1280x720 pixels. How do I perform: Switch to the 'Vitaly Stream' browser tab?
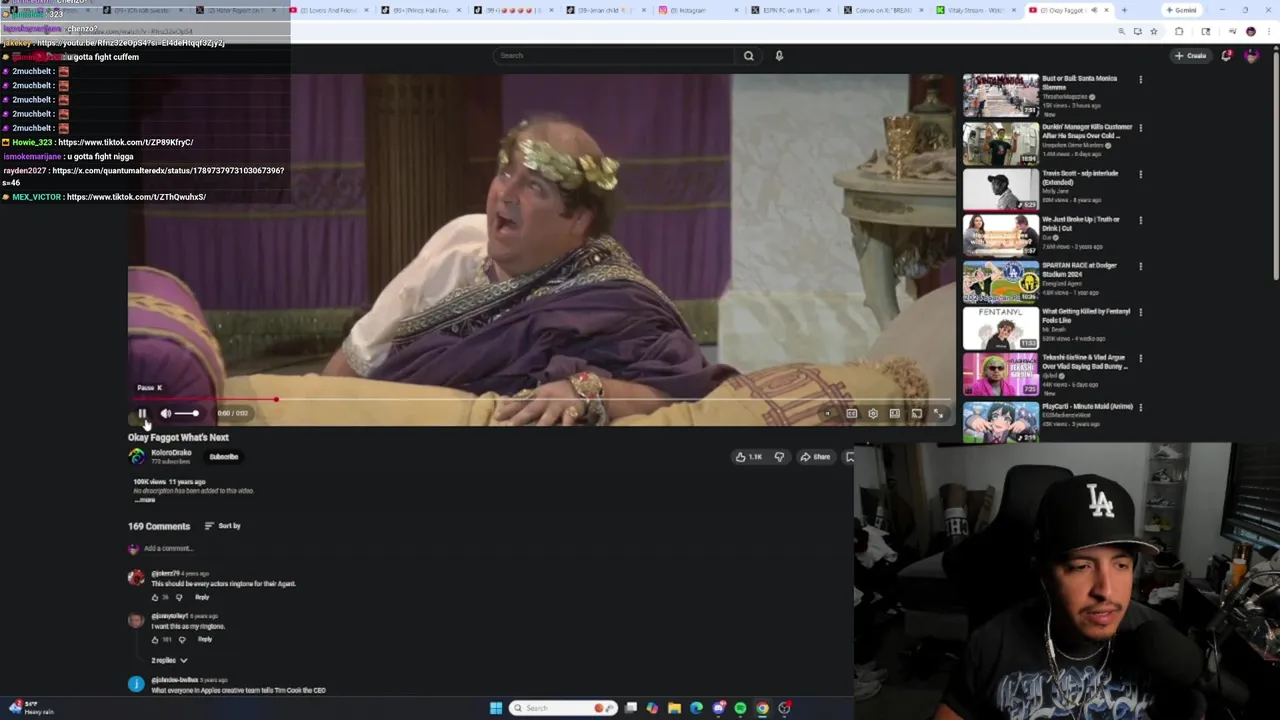pyautogui.click(x=976, y=10)
